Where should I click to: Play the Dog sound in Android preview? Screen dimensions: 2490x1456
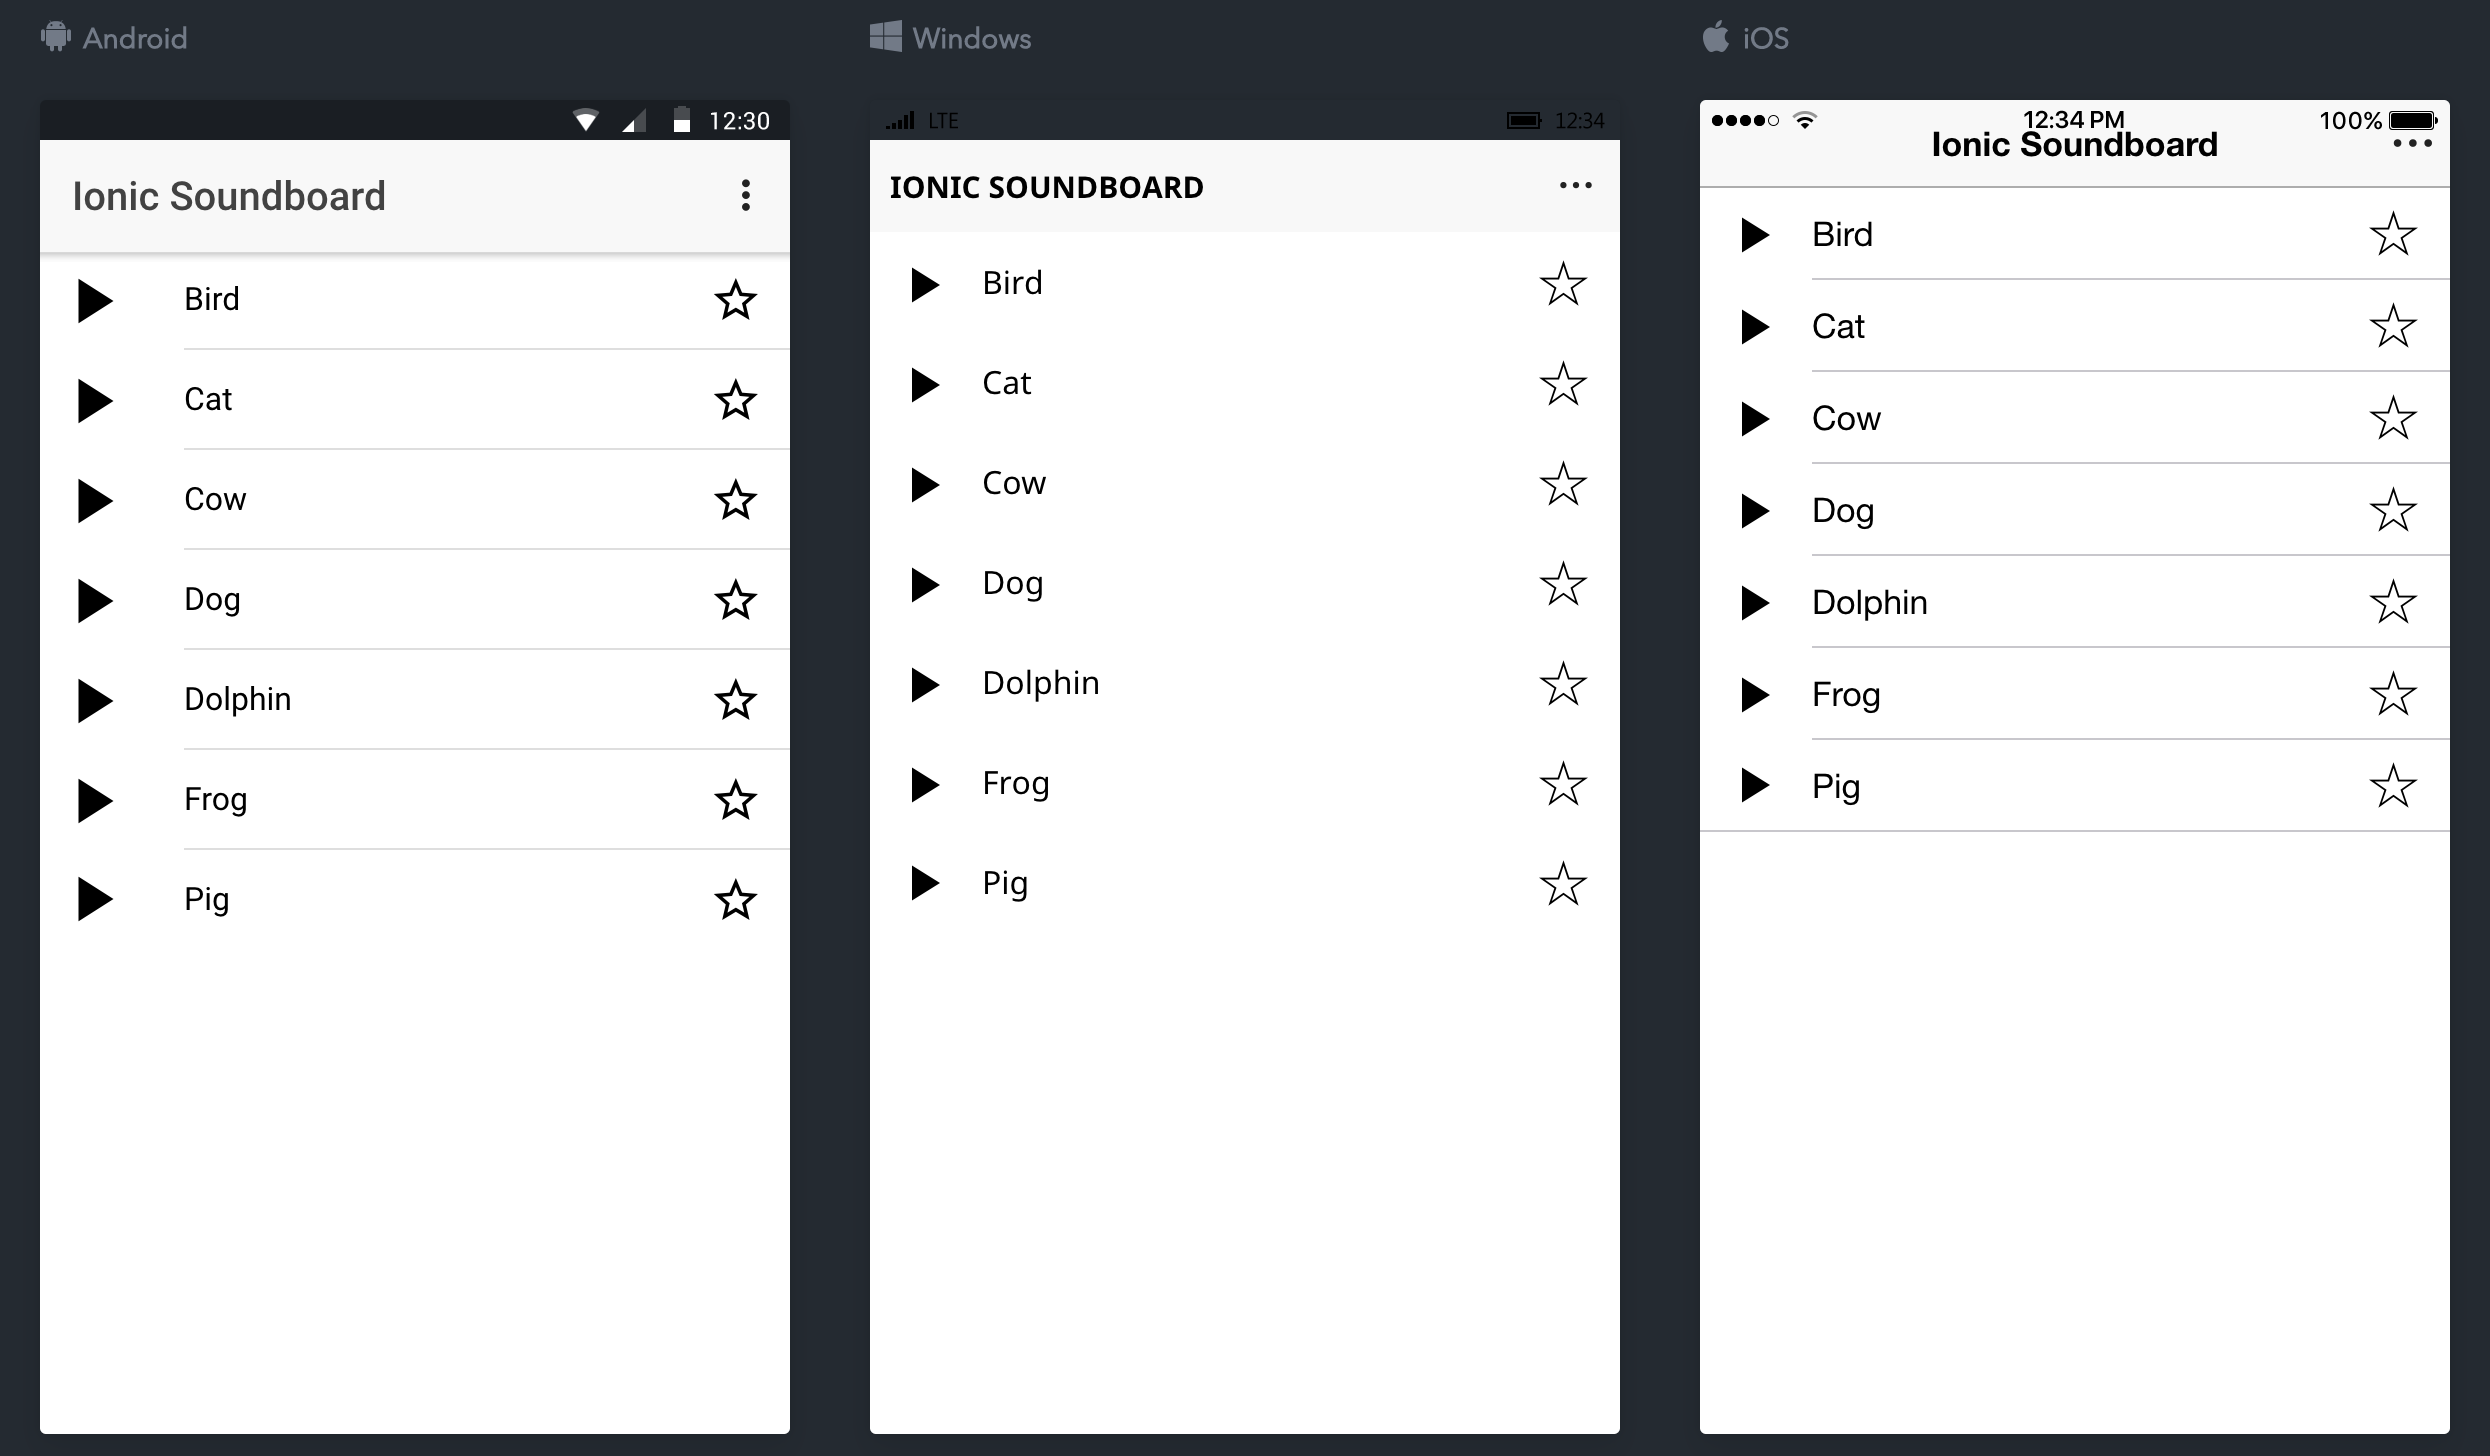pyautogui.click(x=95, y=600)
